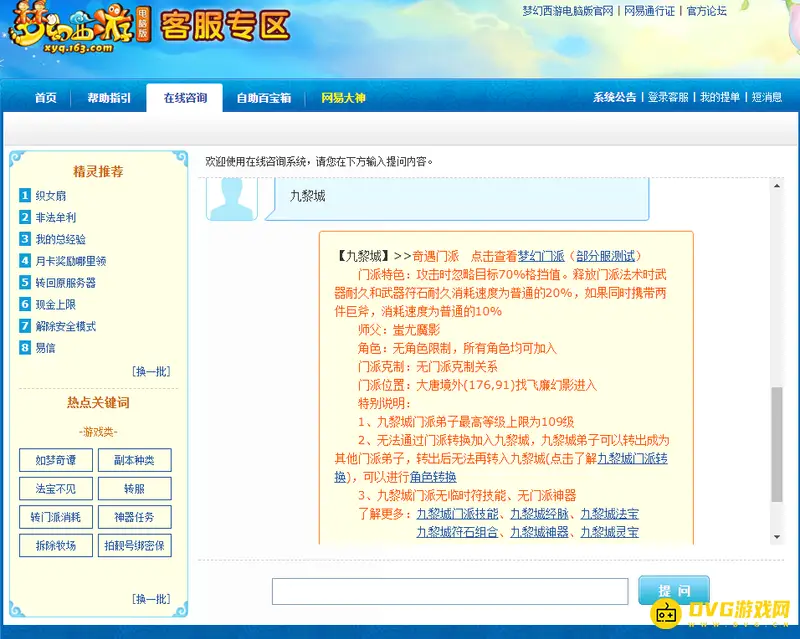Click the 神器任务 keyword button
The height and width of the screenshot is (639, 800).
pos(134,517)
